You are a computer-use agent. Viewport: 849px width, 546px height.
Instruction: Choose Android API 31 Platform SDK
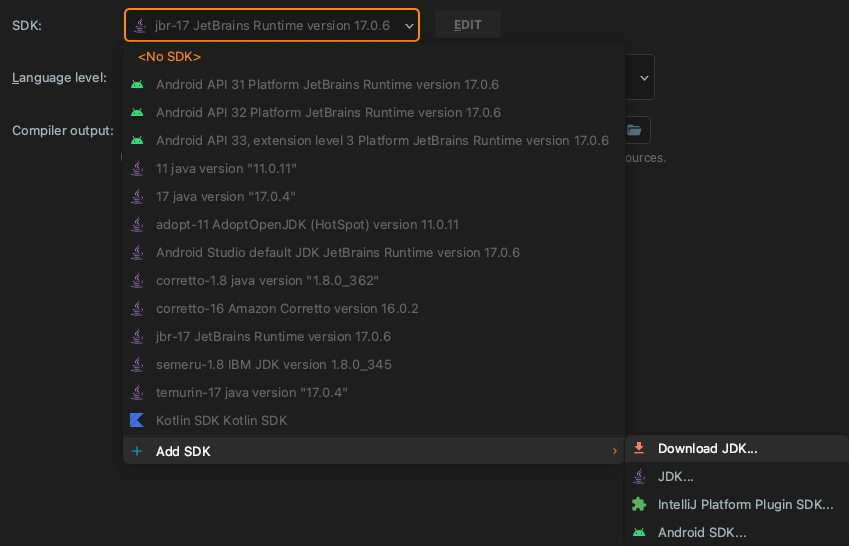point(374,84)
